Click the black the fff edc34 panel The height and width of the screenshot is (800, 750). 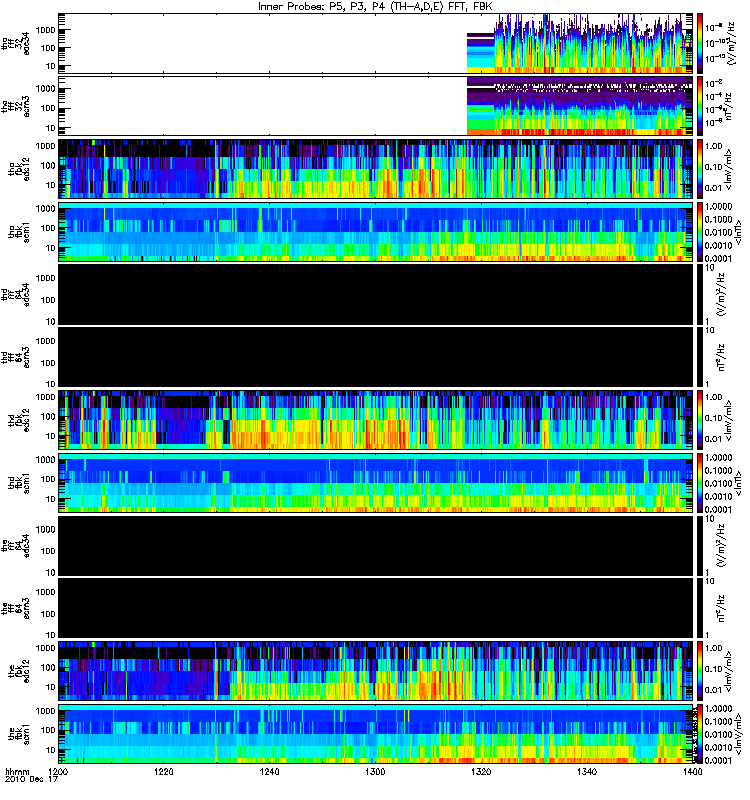[x=376, y=546]
